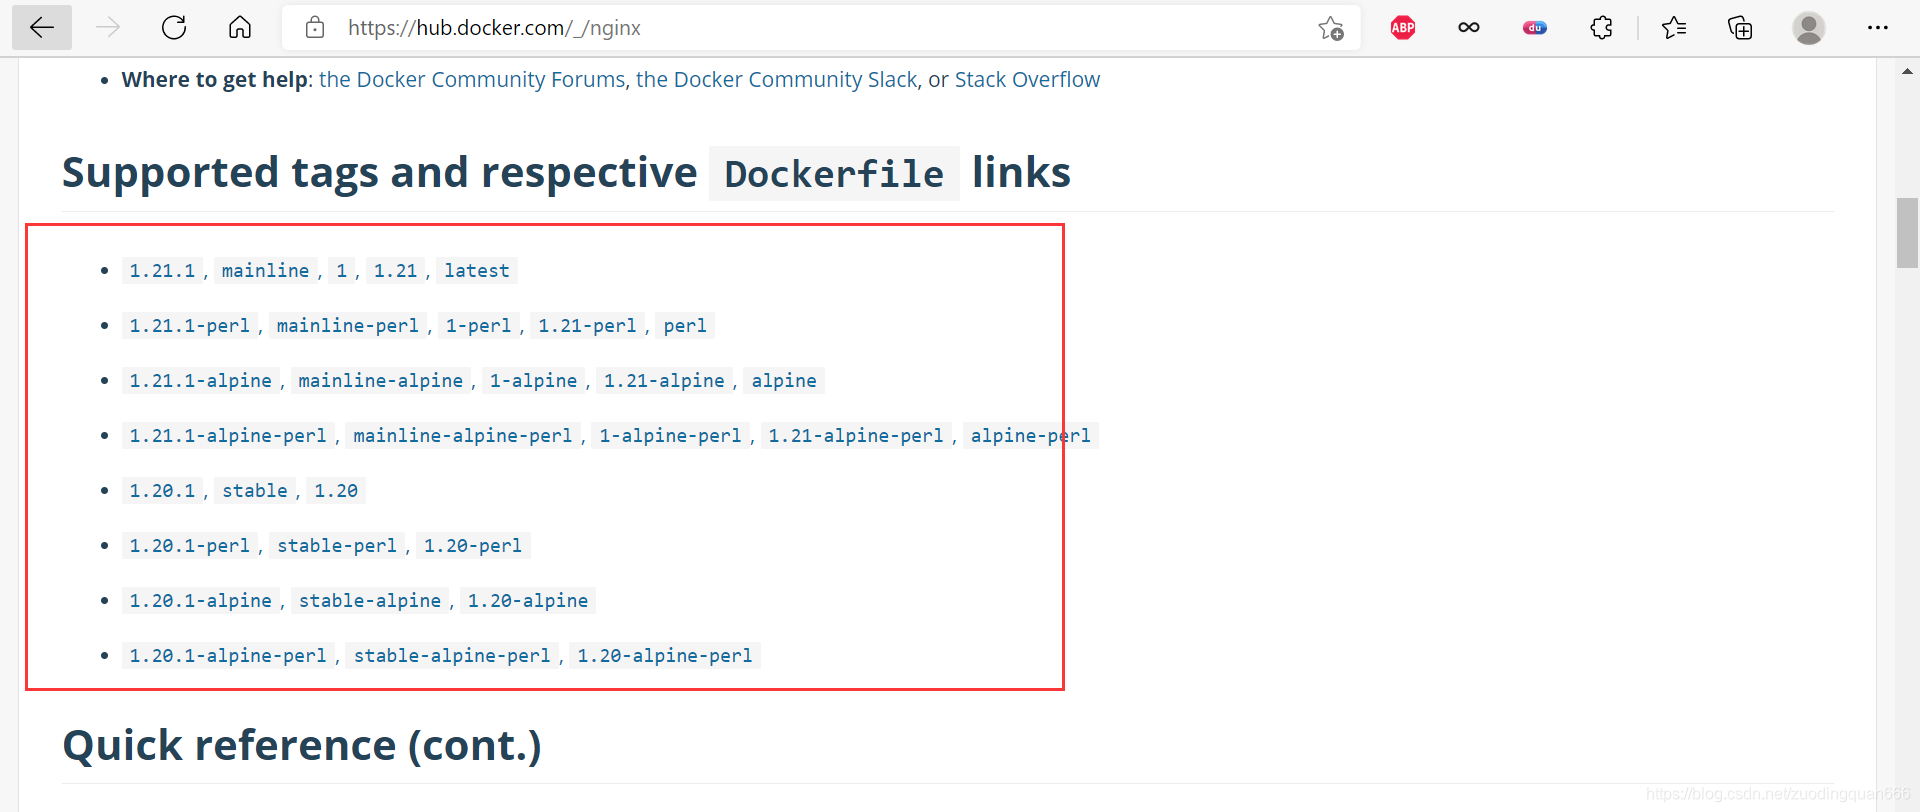Viewport: 1920px width, 812px height.
Task: Open the red-blue du extension
Action: [x=1535, y=28]
